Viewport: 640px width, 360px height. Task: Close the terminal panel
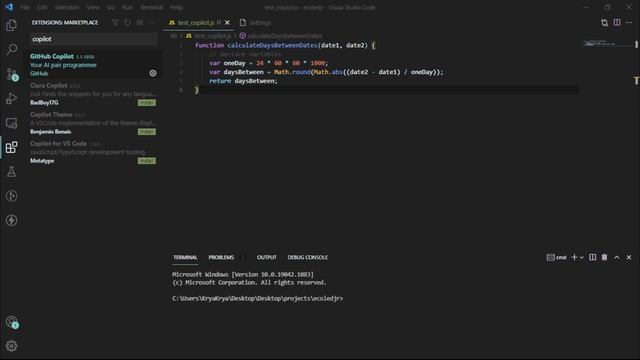click(629, 257)
